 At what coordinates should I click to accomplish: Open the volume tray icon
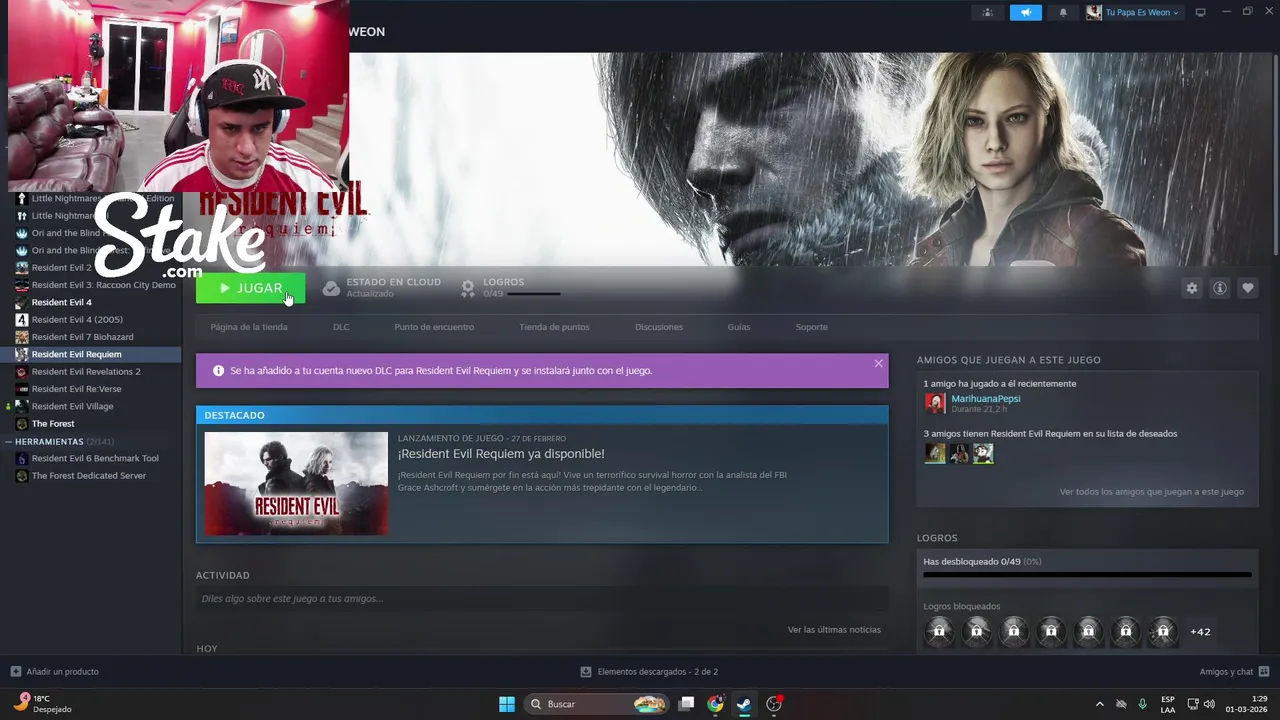[x=1208, y=704]
